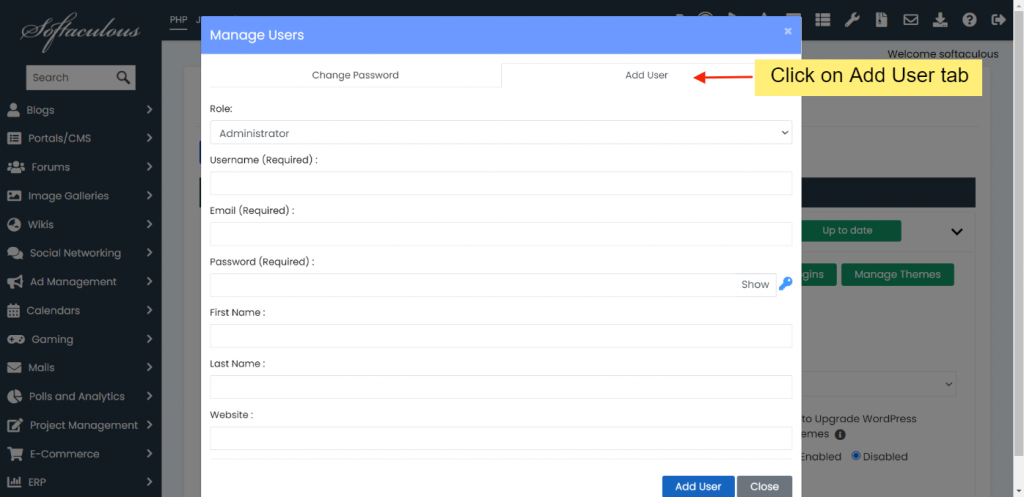Expand the Wikis category chevron
The image size is (1024, 497).
pyautogui.click(x=150, y=225)
